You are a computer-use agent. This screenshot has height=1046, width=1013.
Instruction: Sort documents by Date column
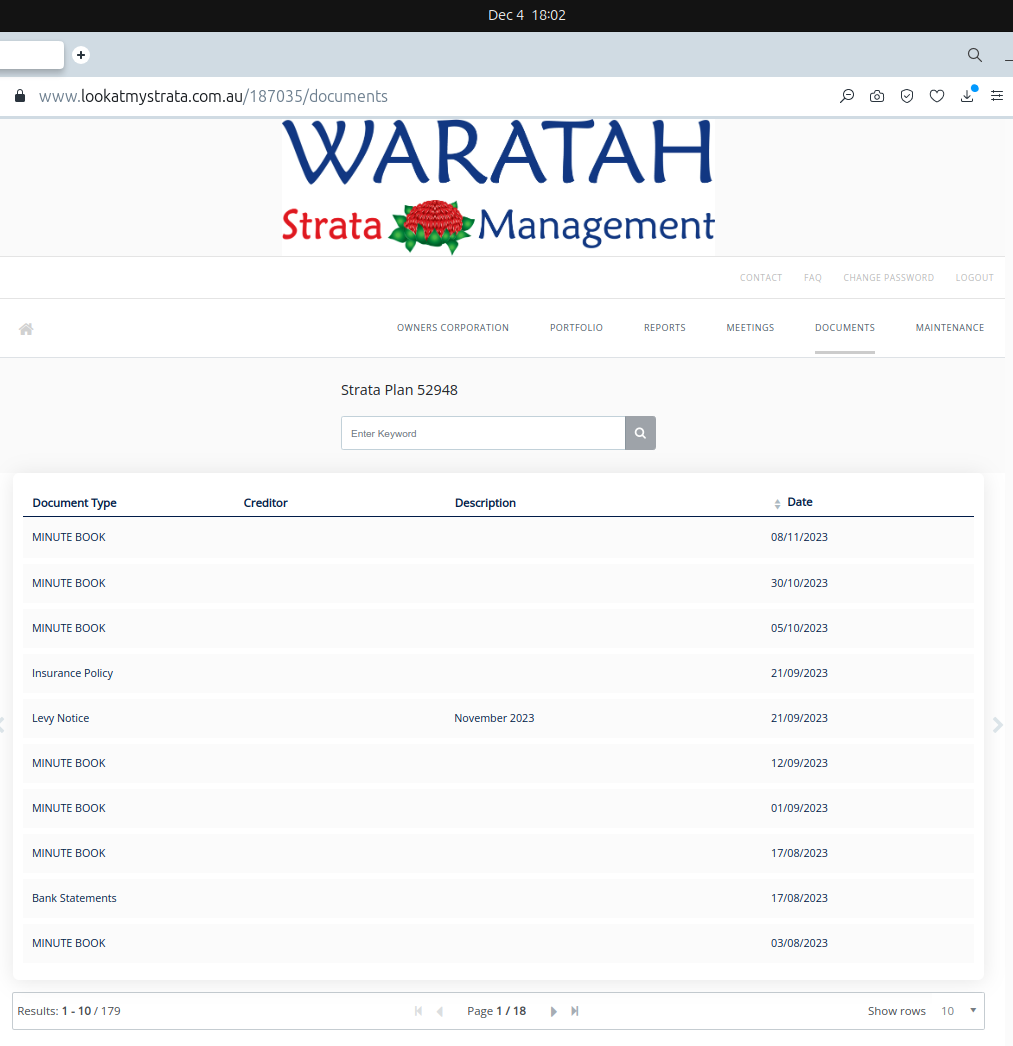798,502
